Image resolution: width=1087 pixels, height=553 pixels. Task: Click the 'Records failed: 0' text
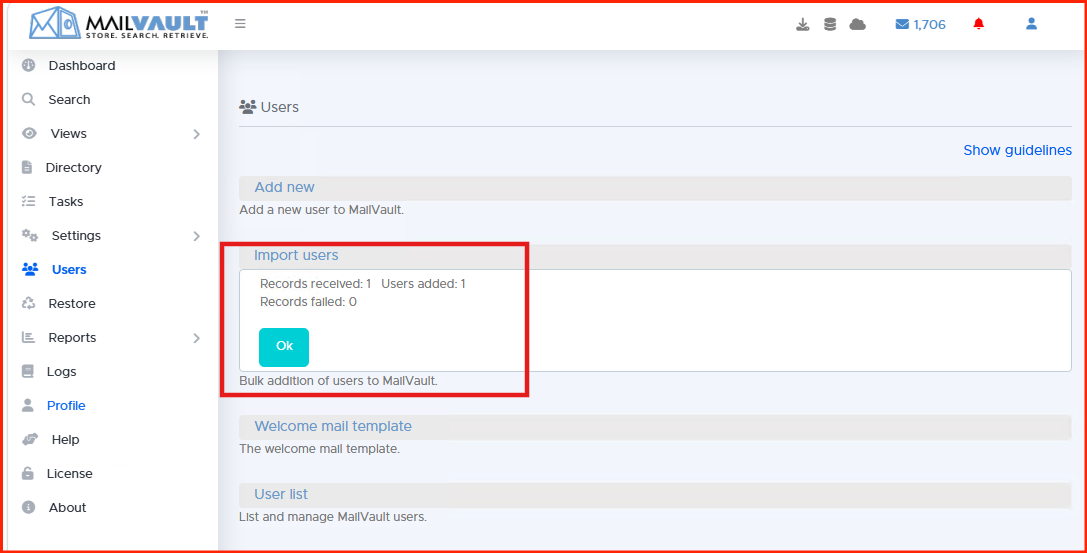click(x=308, y=301)
